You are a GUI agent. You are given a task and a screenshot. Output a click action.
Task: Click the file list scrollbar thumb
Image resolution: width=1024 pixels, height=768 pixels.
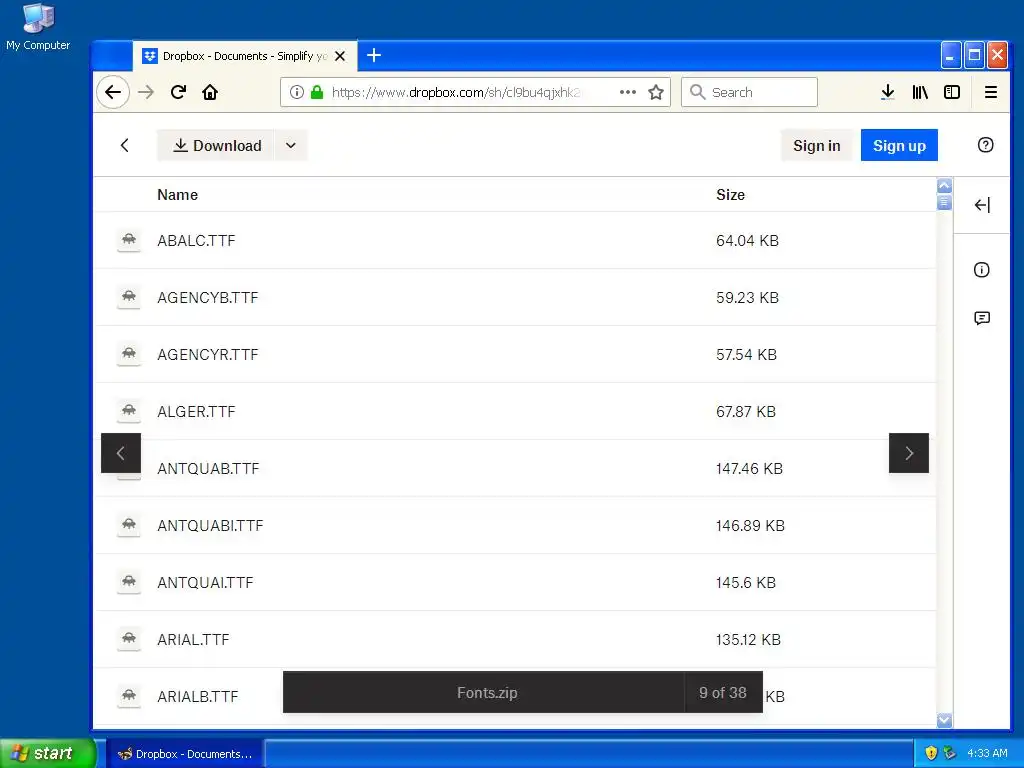(944, 202)
